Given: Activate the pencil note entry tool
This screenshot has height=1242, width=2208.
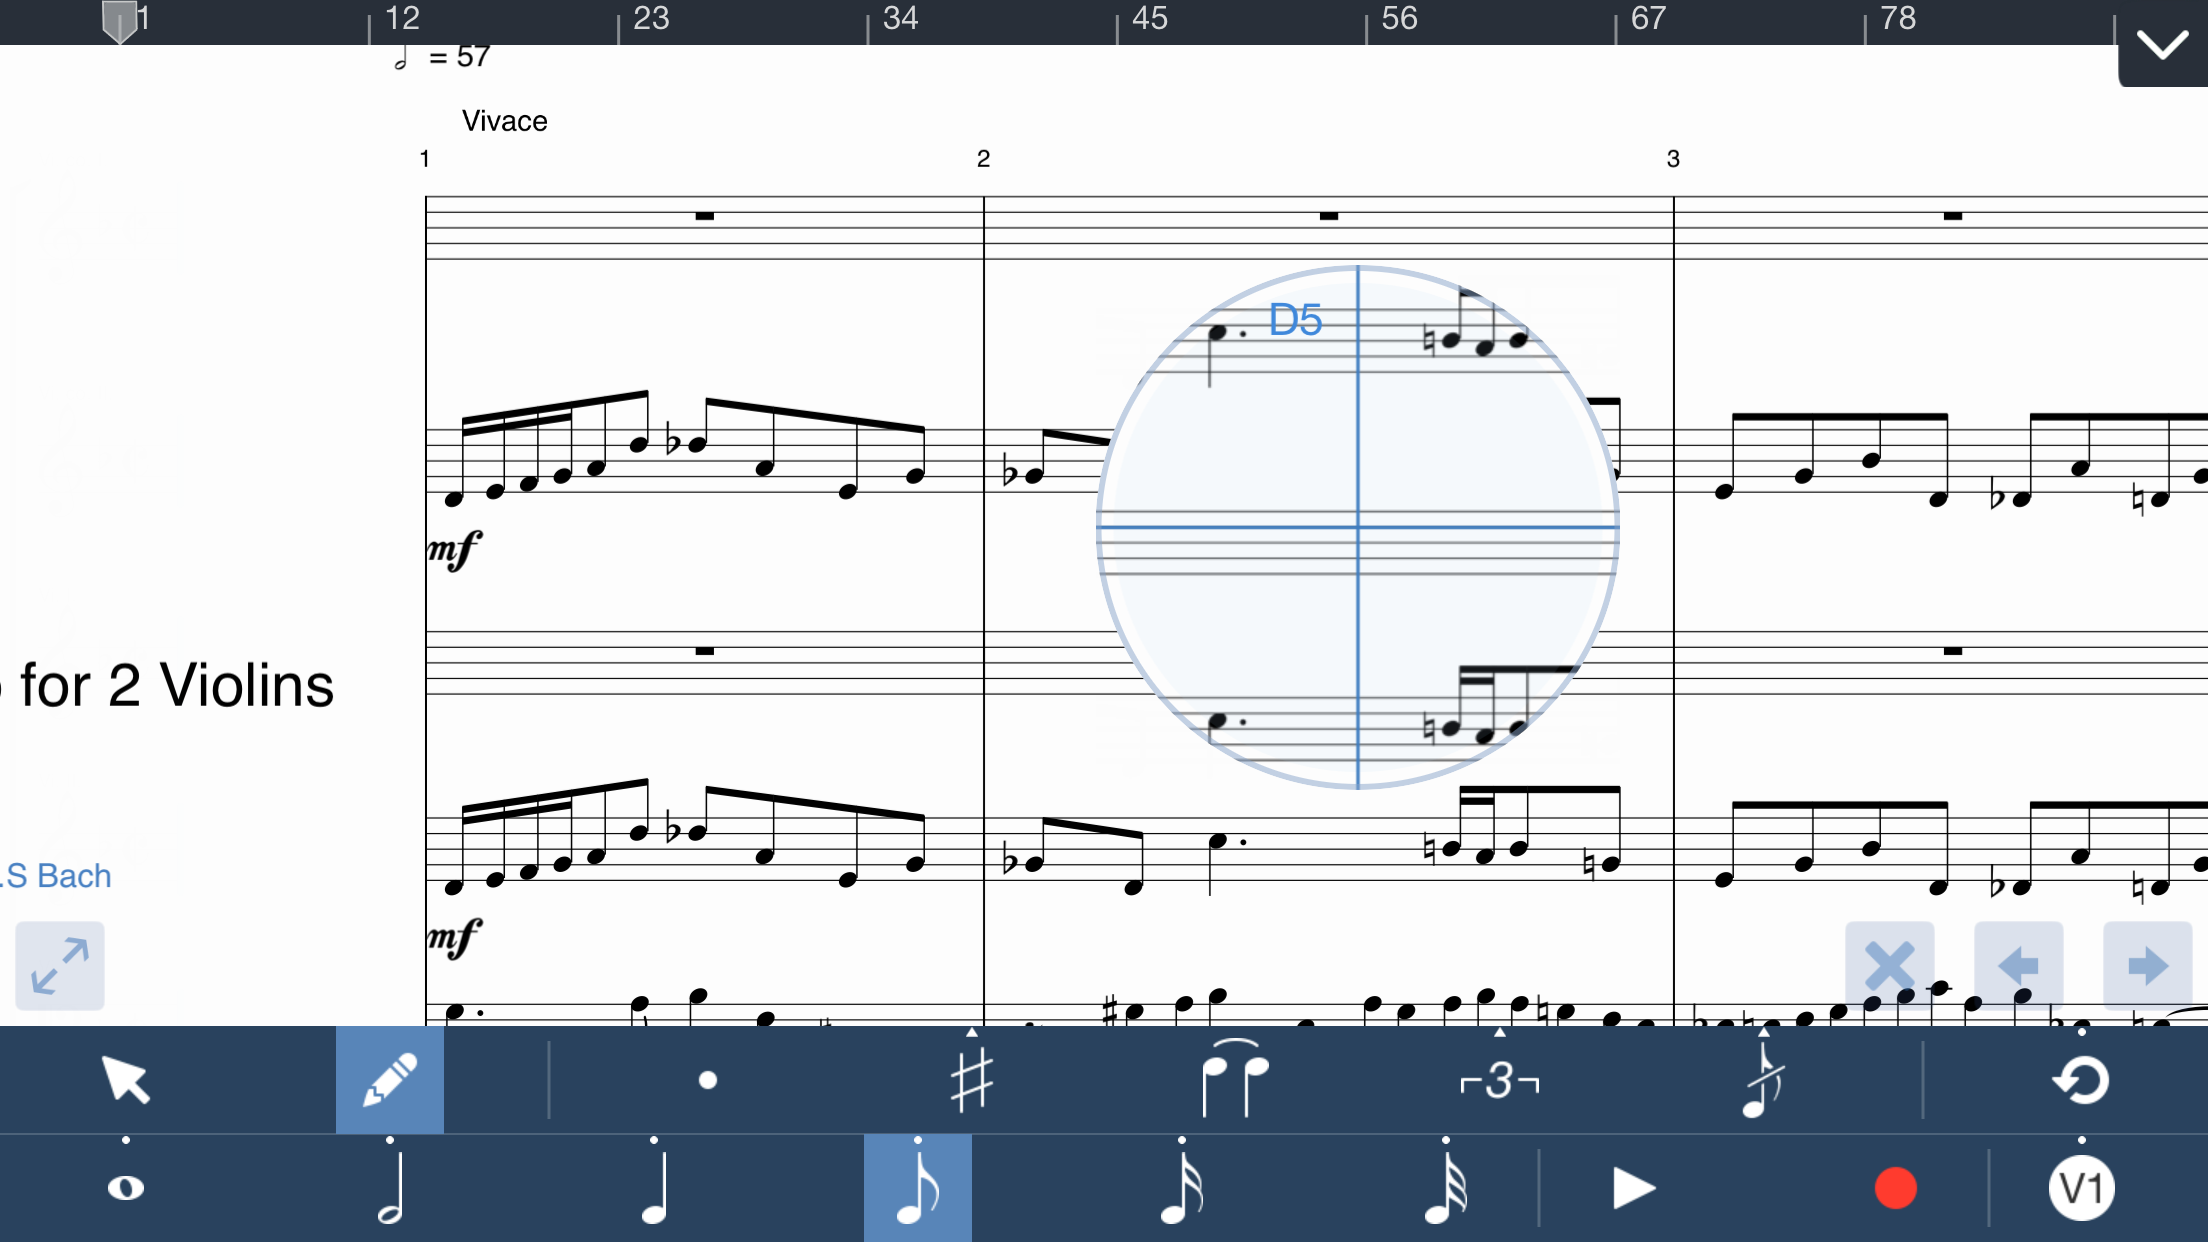Looking at the screenshot, I should (389, 1080).
